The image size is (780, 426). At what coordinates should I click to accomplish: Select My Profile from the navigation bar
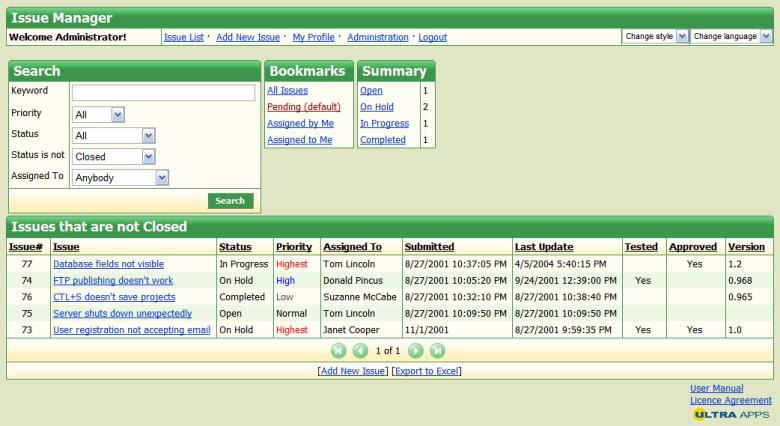[314, 37]
